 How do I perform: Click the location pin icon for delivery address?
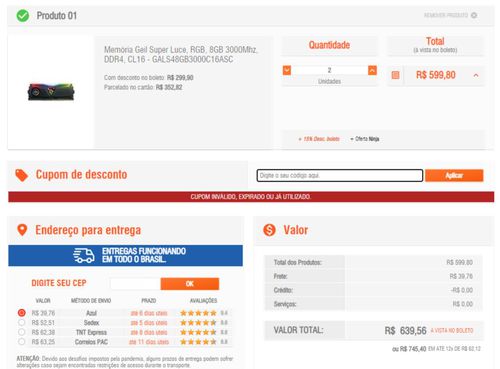[x=22, y=230]
